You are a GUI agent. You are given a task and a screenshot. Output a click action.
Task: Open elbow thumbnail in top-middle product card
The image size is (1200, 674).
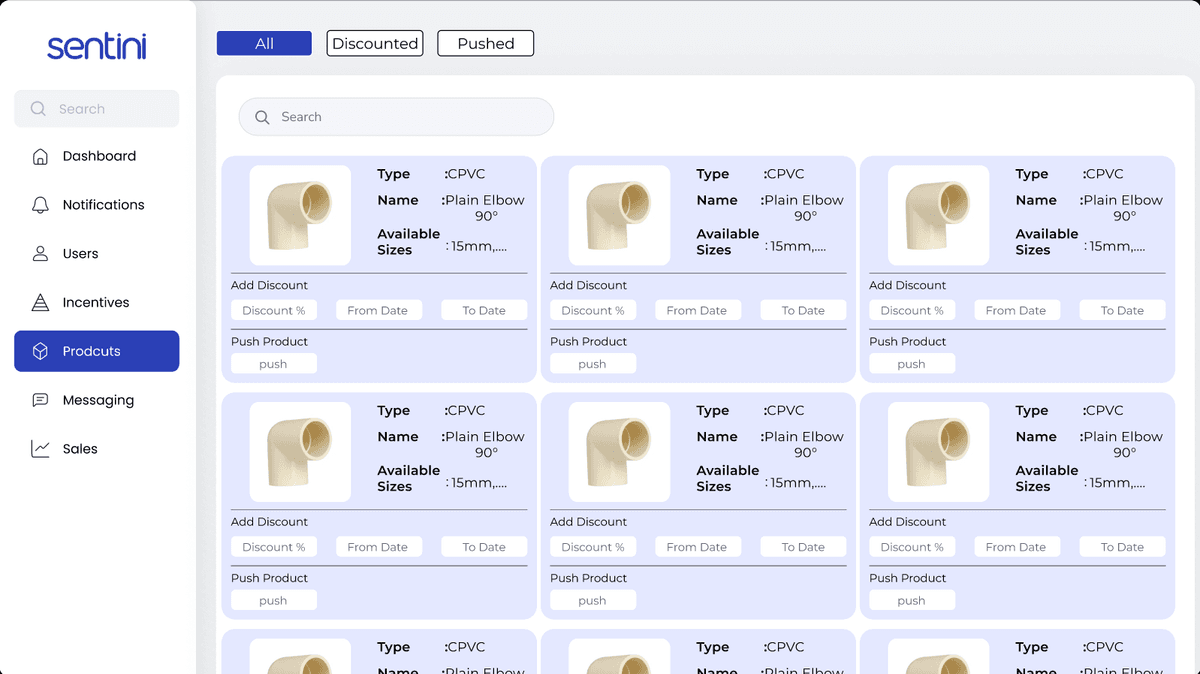619,215
